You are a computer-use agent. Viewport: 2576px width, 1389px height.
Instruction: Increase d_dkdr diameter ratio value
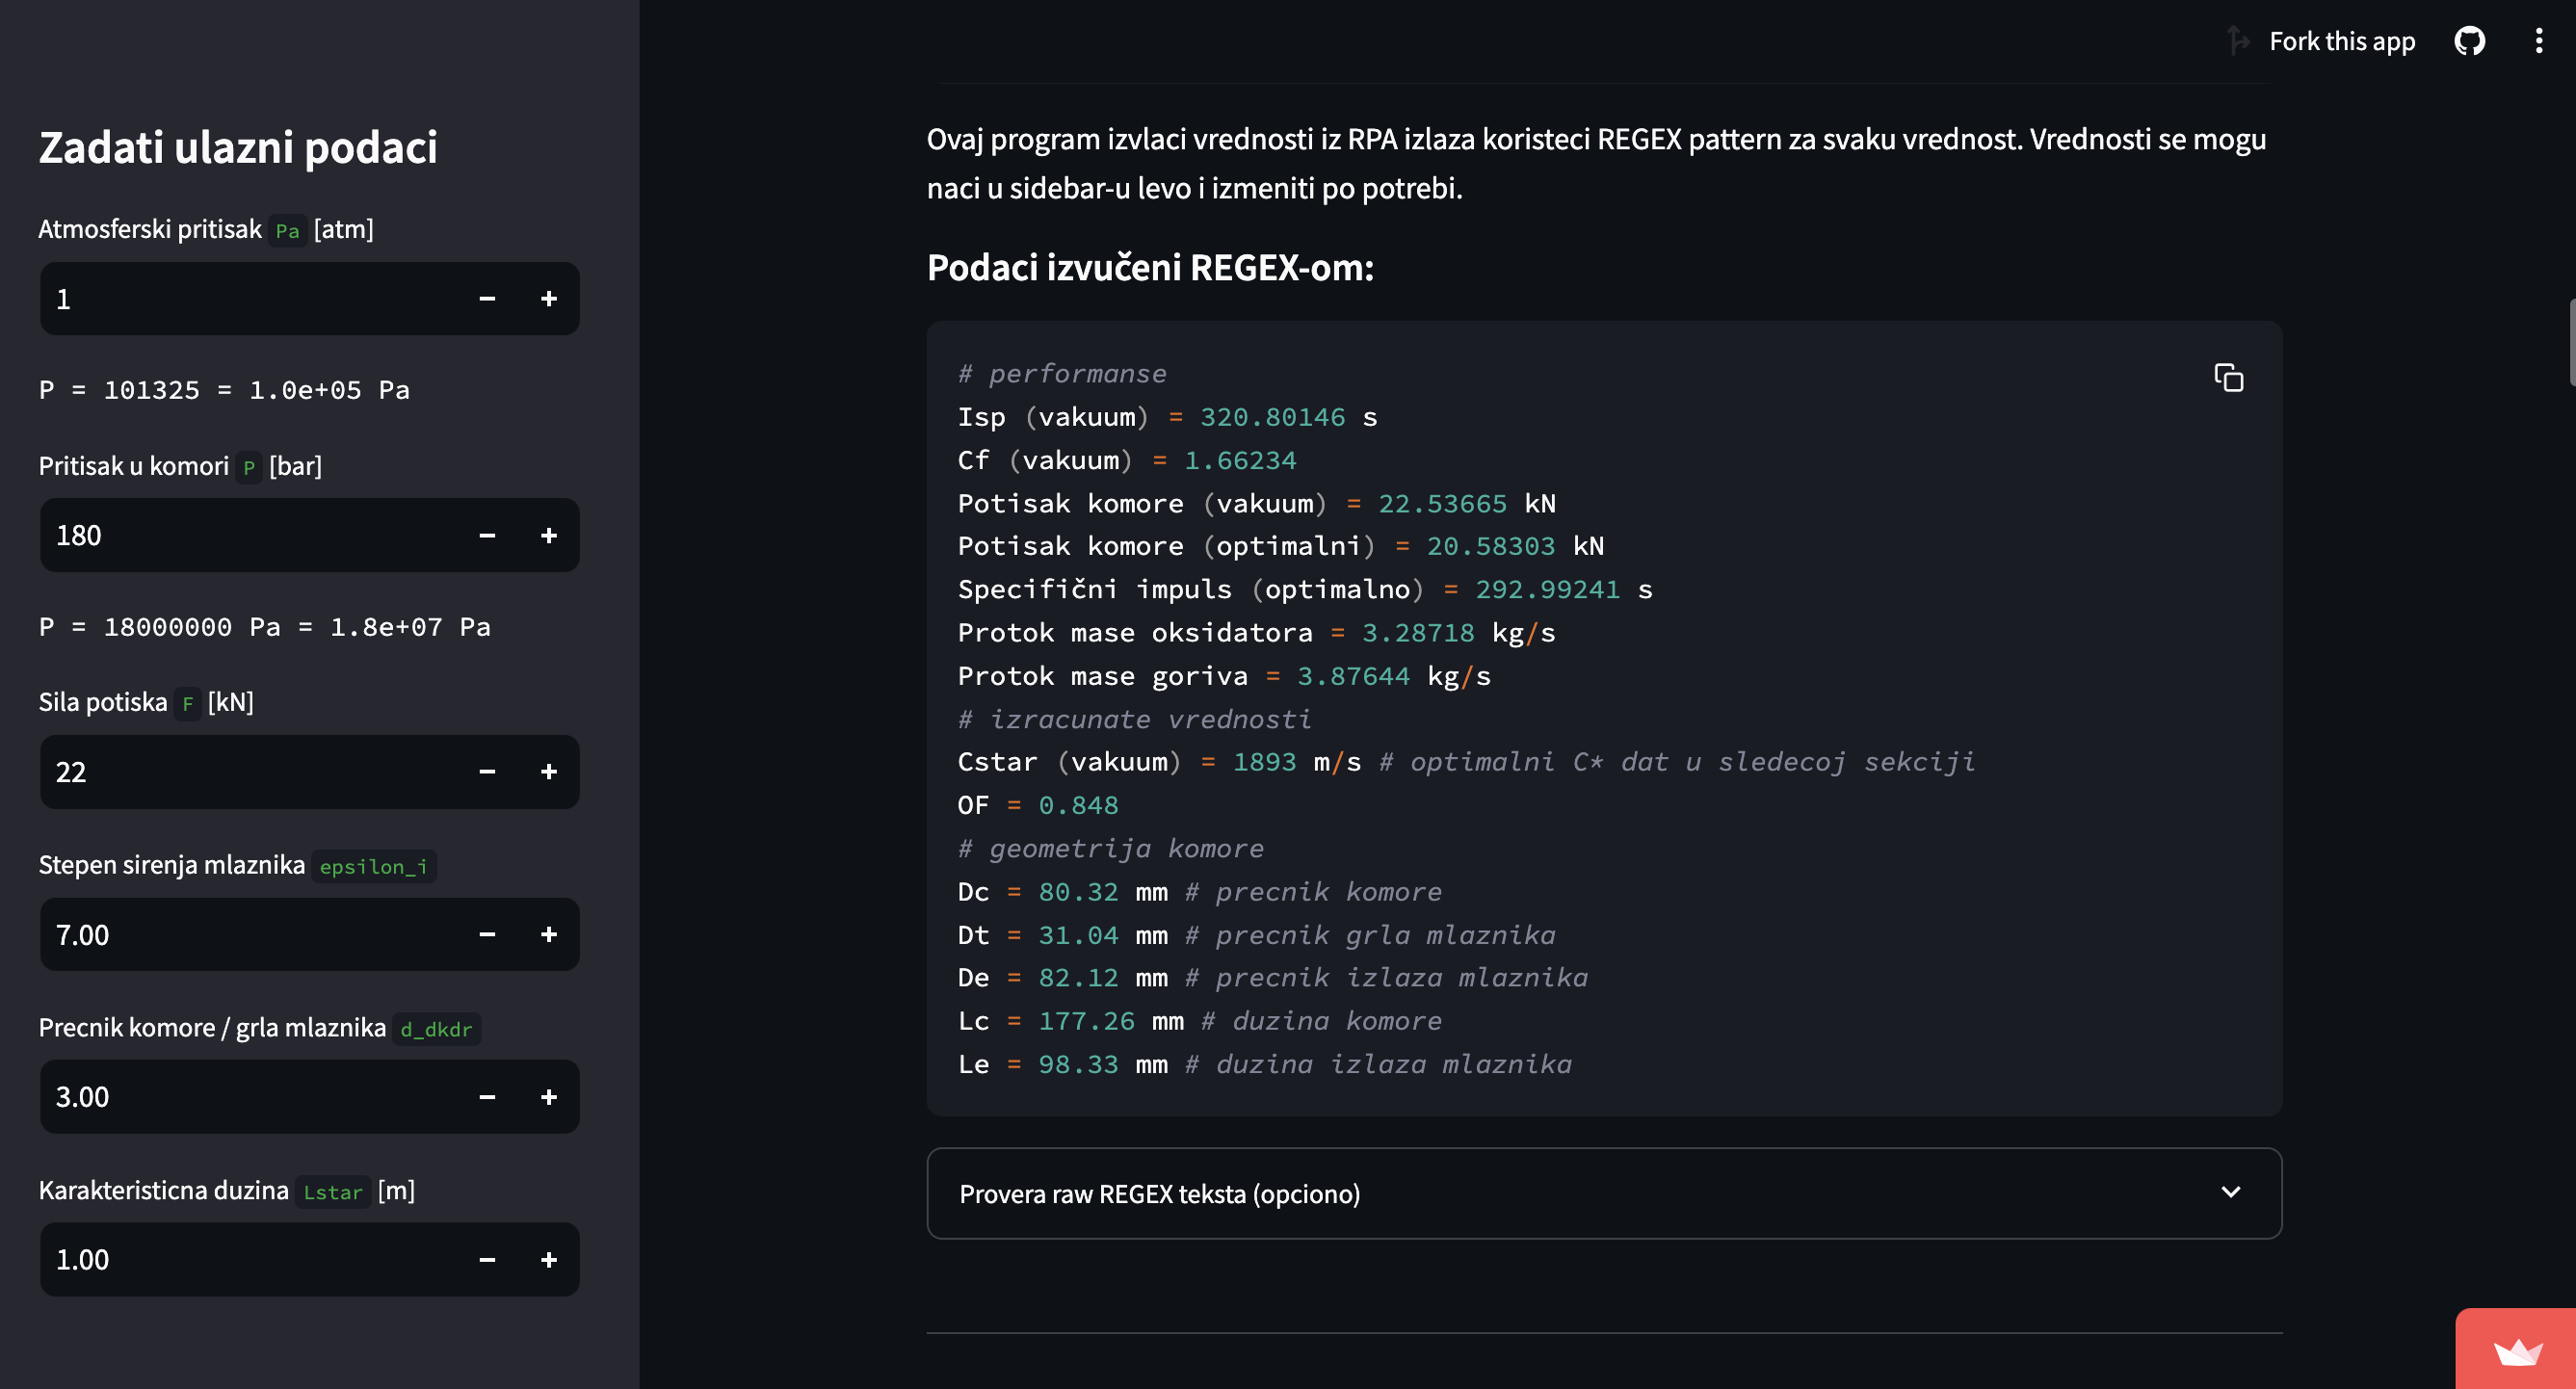549,1097
